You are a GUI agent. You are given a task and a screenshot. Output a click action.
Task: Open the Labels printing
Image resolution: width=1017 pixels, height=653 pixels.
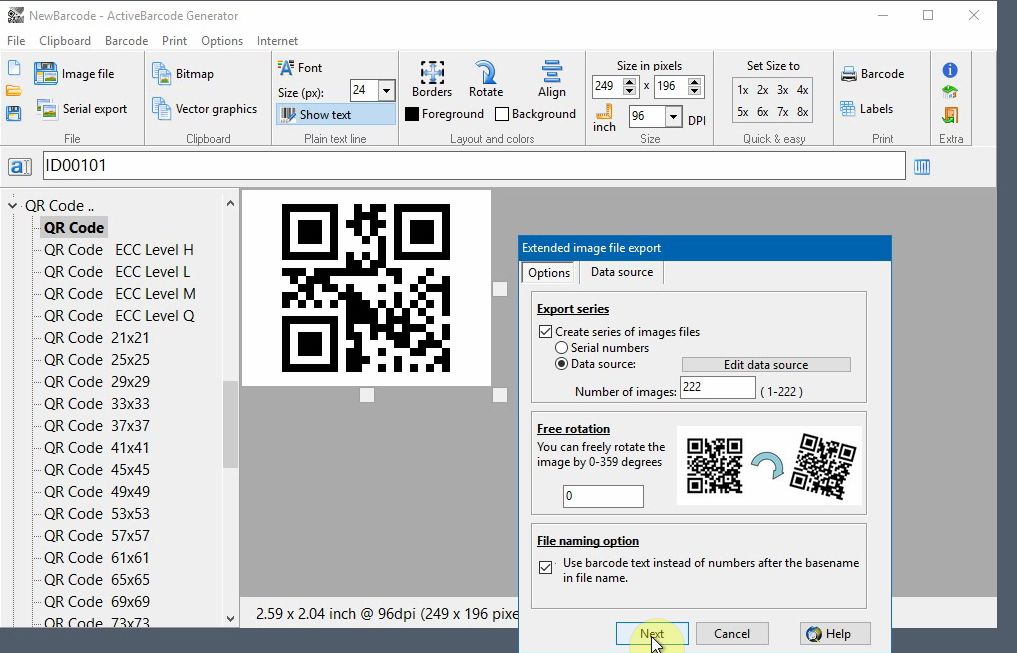[x=867, y=109]
